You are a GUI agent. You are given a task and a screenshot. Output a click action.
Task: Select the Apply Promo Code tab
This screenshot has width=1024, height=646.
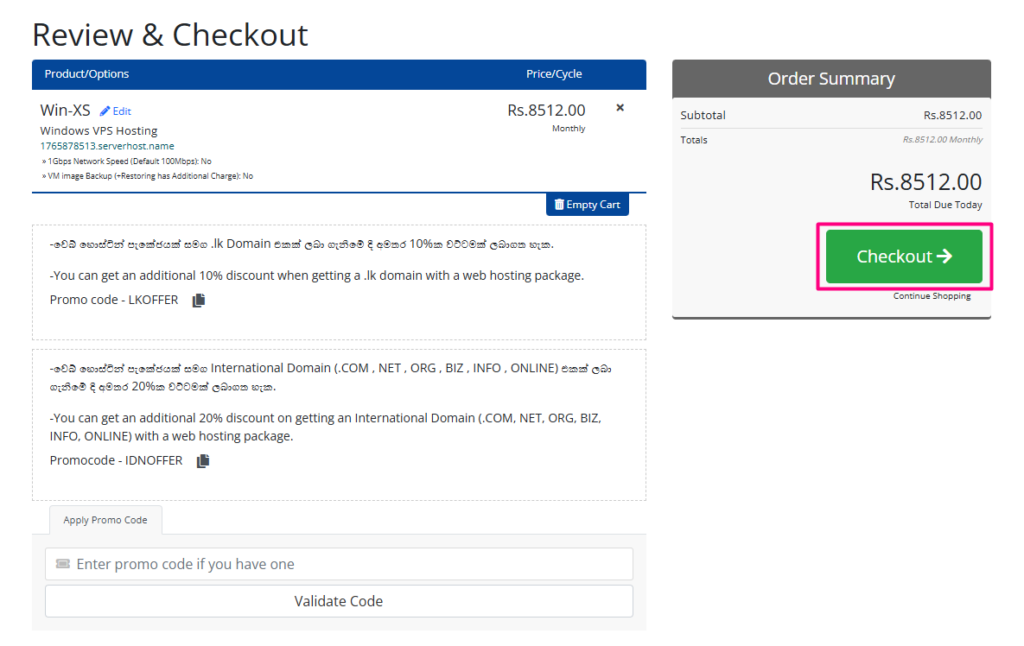coord(105,520)
